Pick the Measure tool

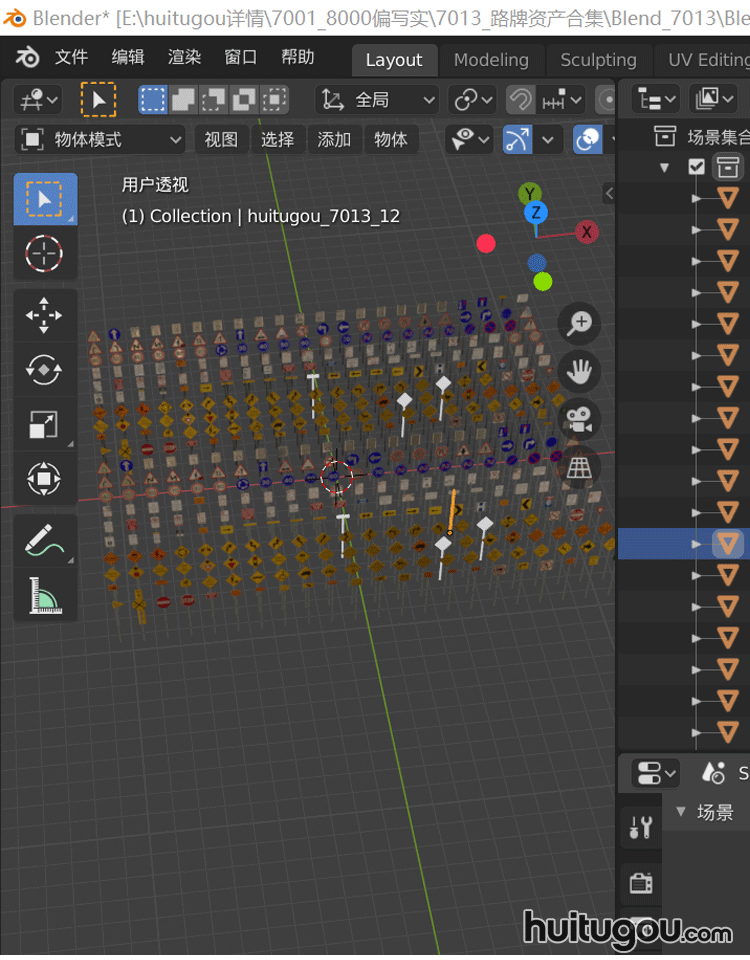(44, 596)
